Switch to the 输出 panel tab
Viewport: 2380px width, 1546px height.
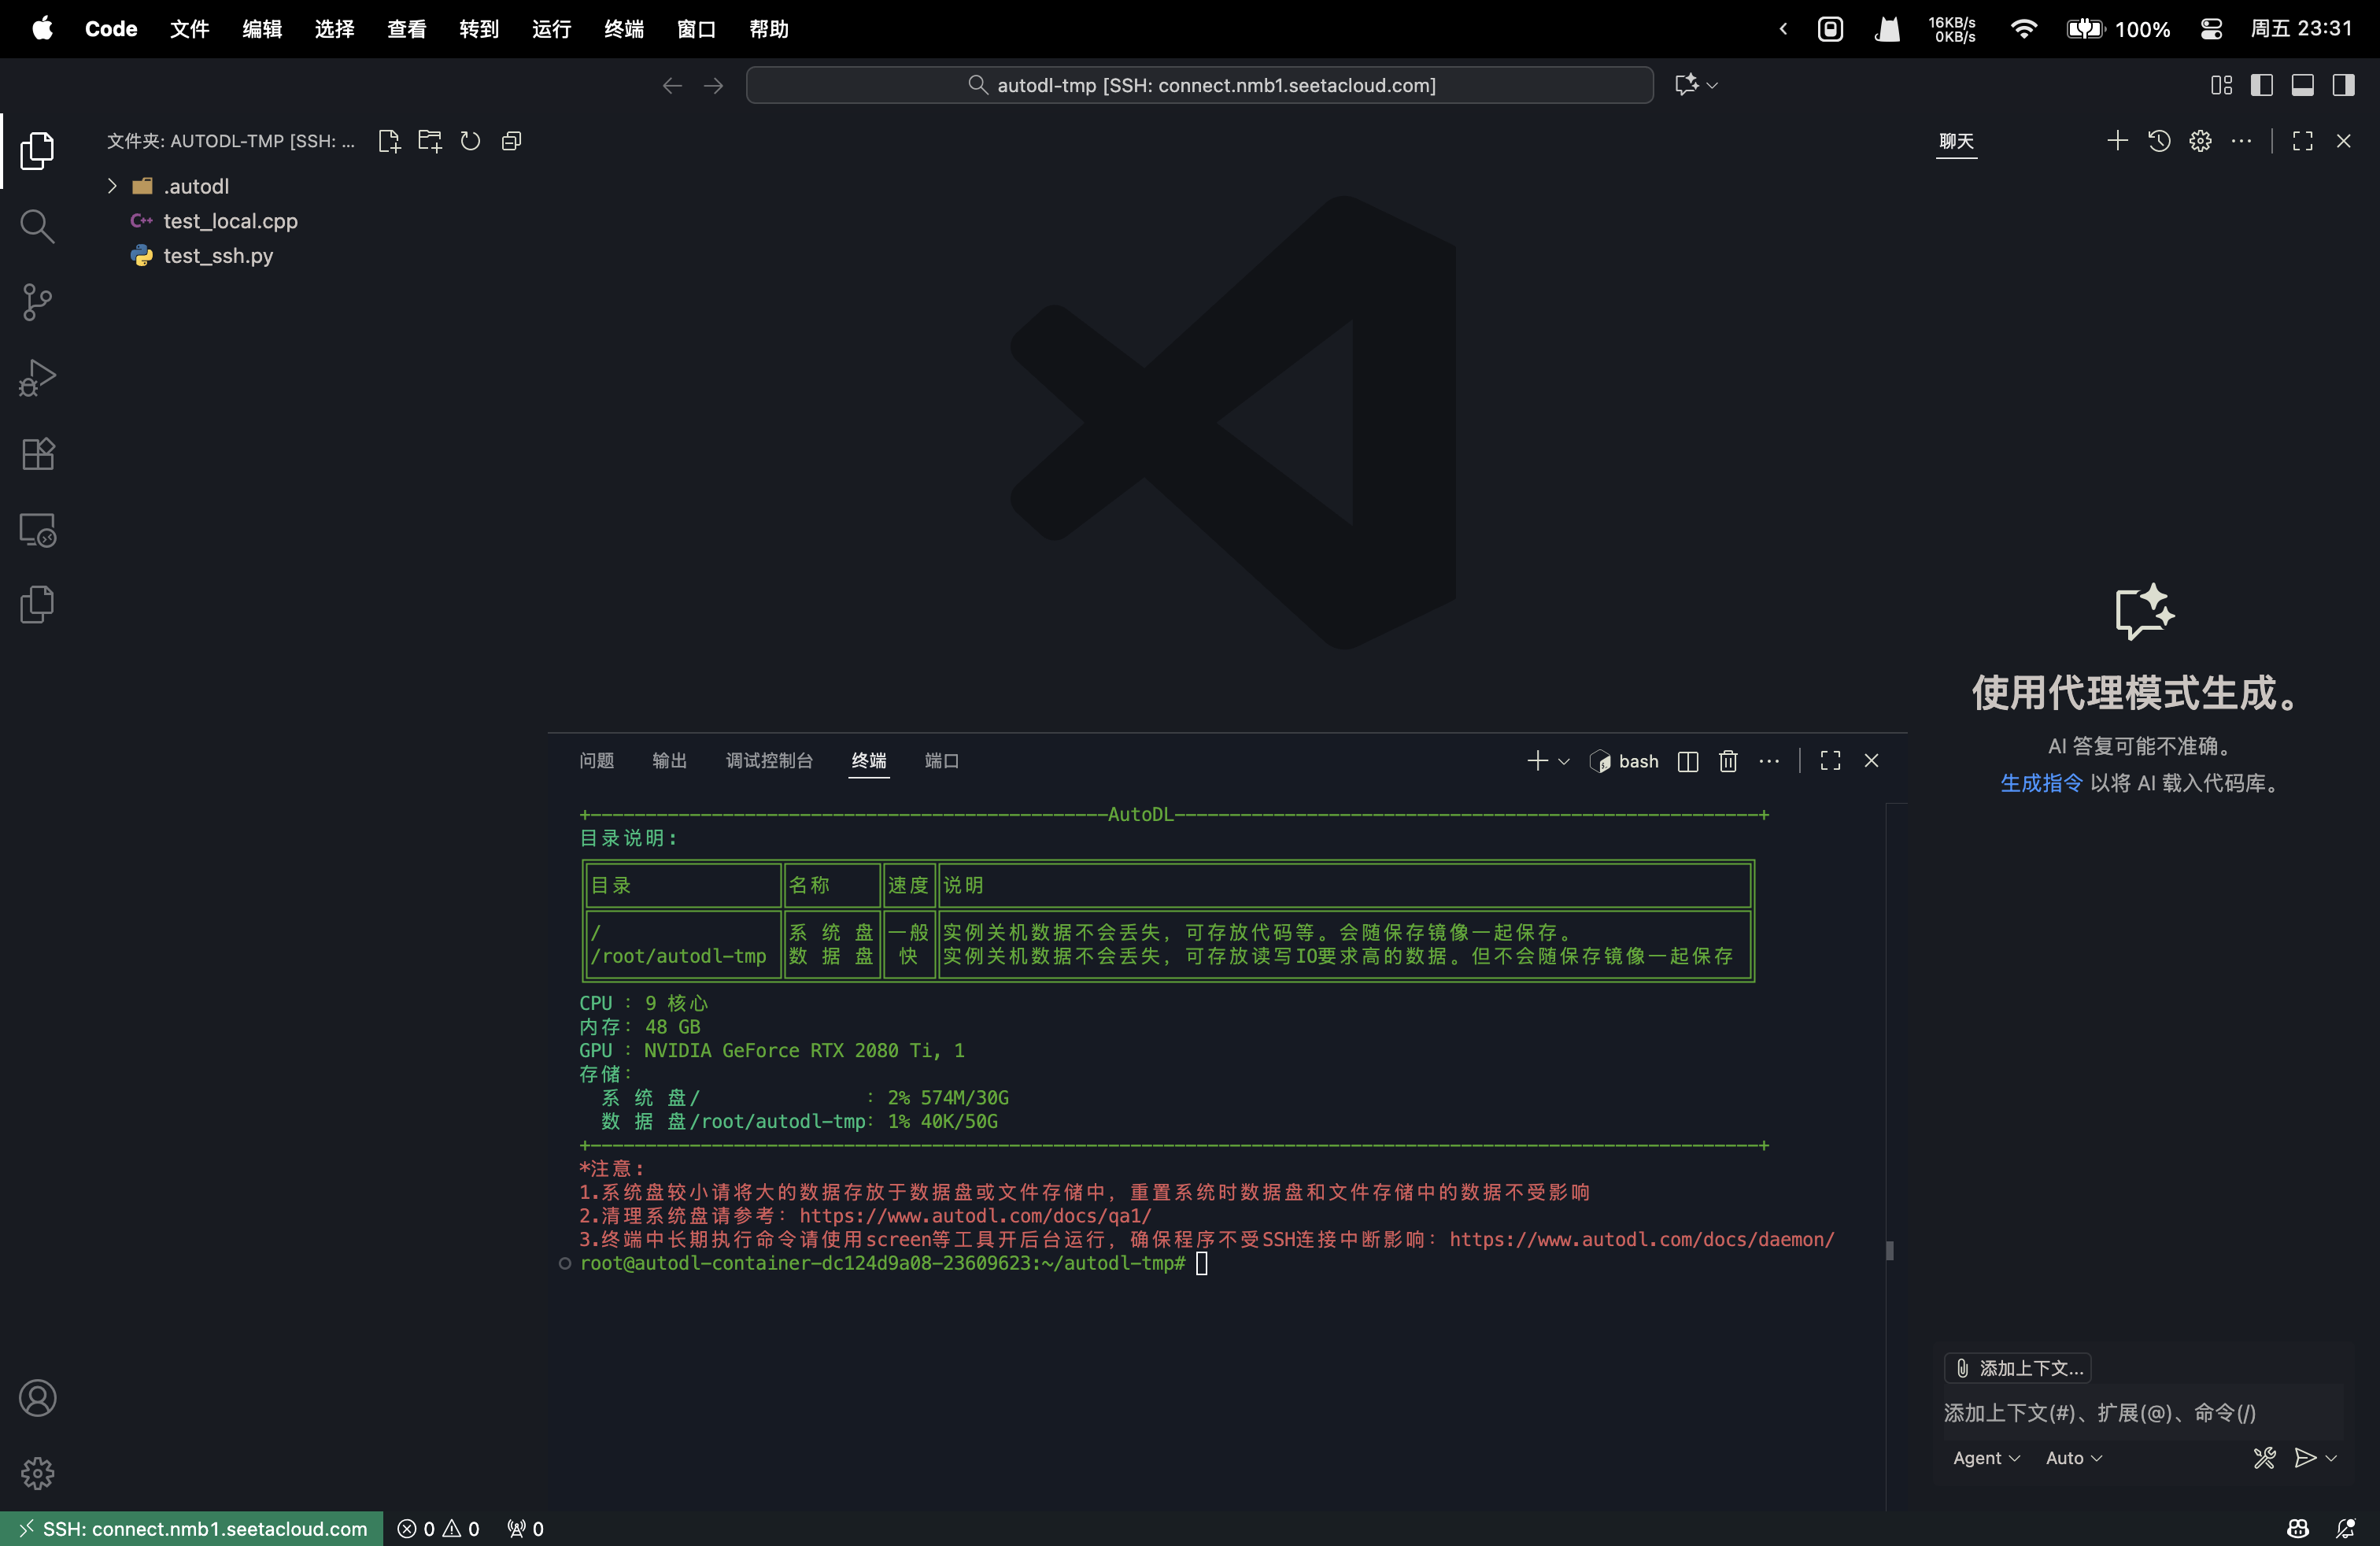tap(668, 761)
